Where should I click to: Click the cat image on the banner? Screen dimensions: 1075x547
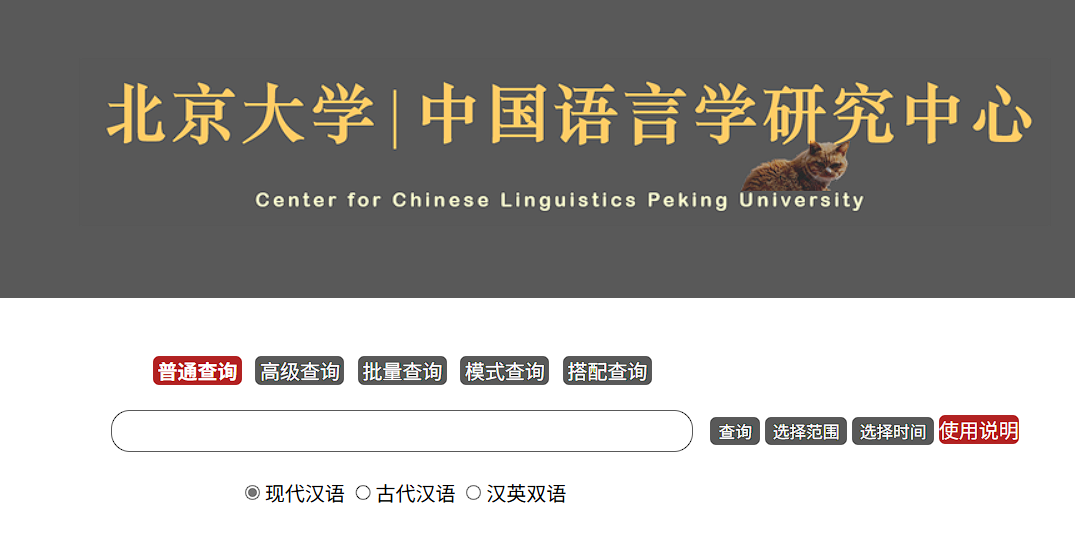(795, 166)
